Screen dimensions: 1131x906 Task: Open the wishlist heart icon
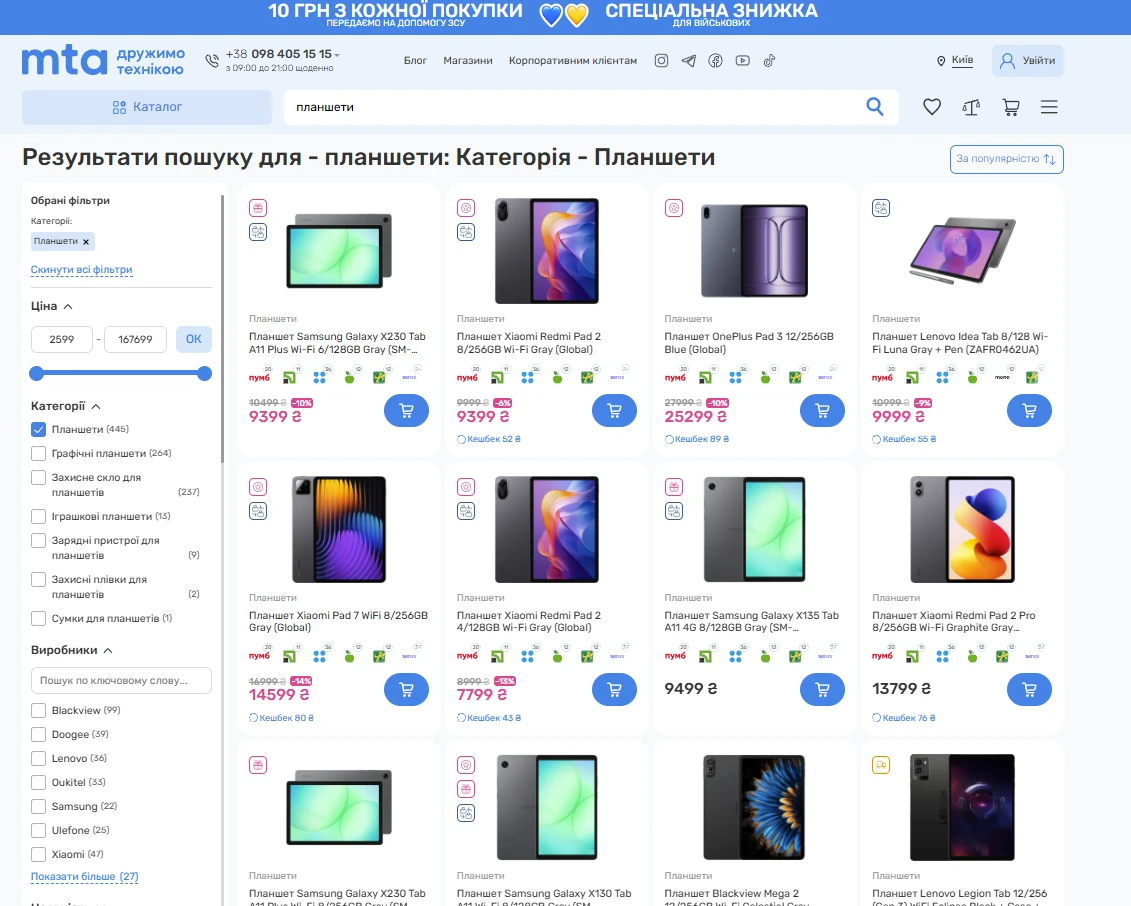(x=932, y=107)
